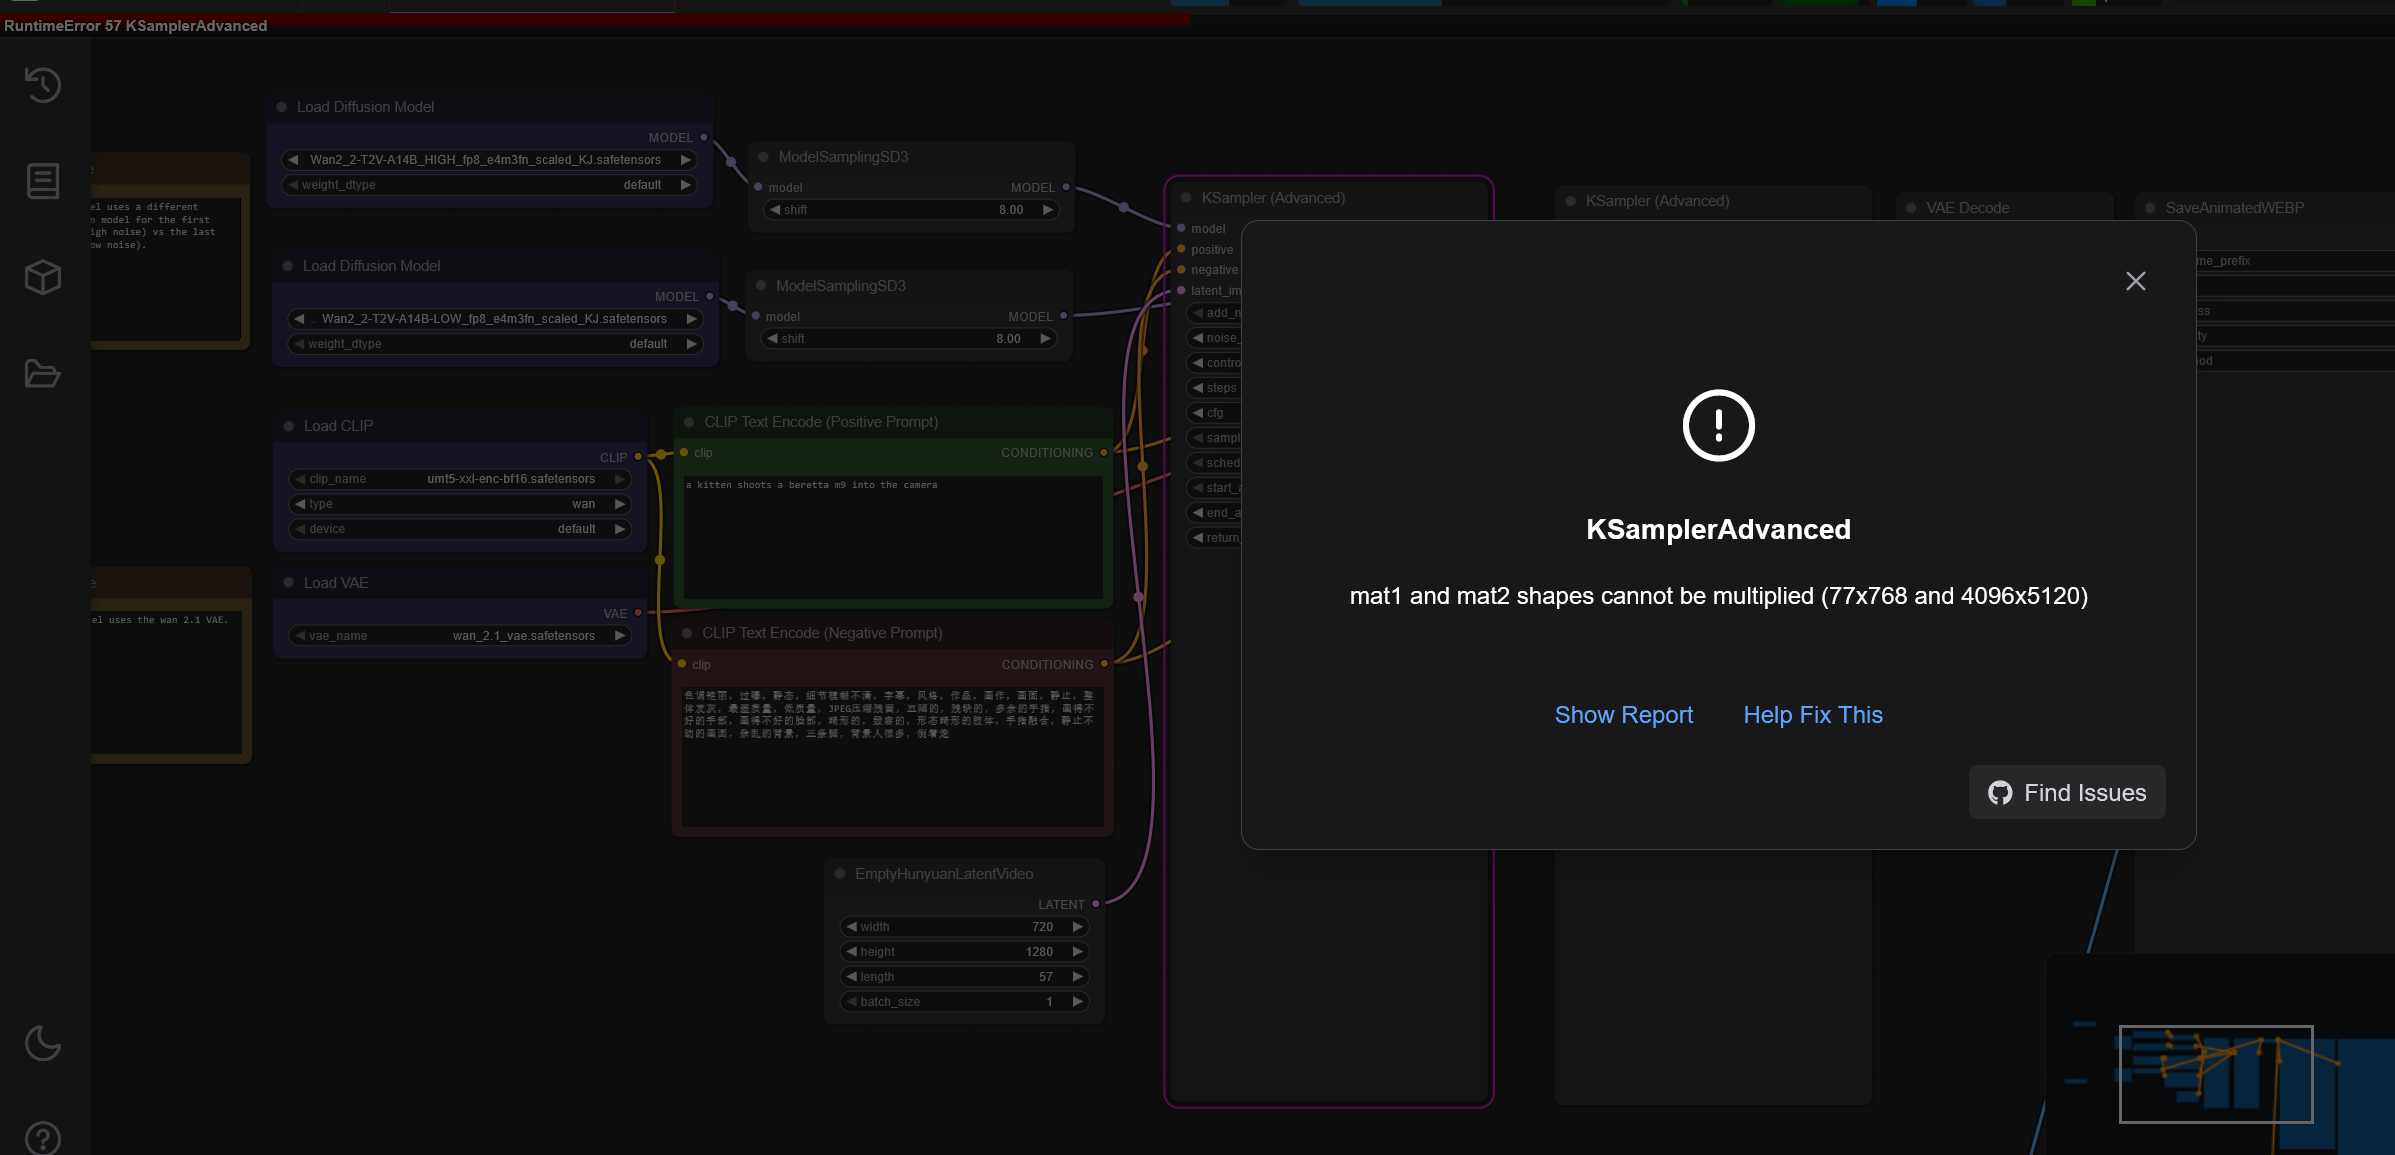Click the error exclamation icon in dialog
This screenshot has height=1155, width=2395.
click(x=1718, y=425)
